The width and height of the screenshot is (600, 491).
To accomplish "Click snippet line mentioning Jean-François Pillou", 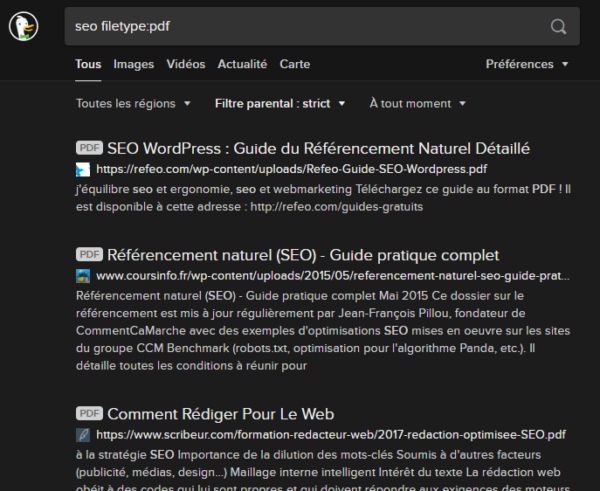I will (x=300, y=313).
